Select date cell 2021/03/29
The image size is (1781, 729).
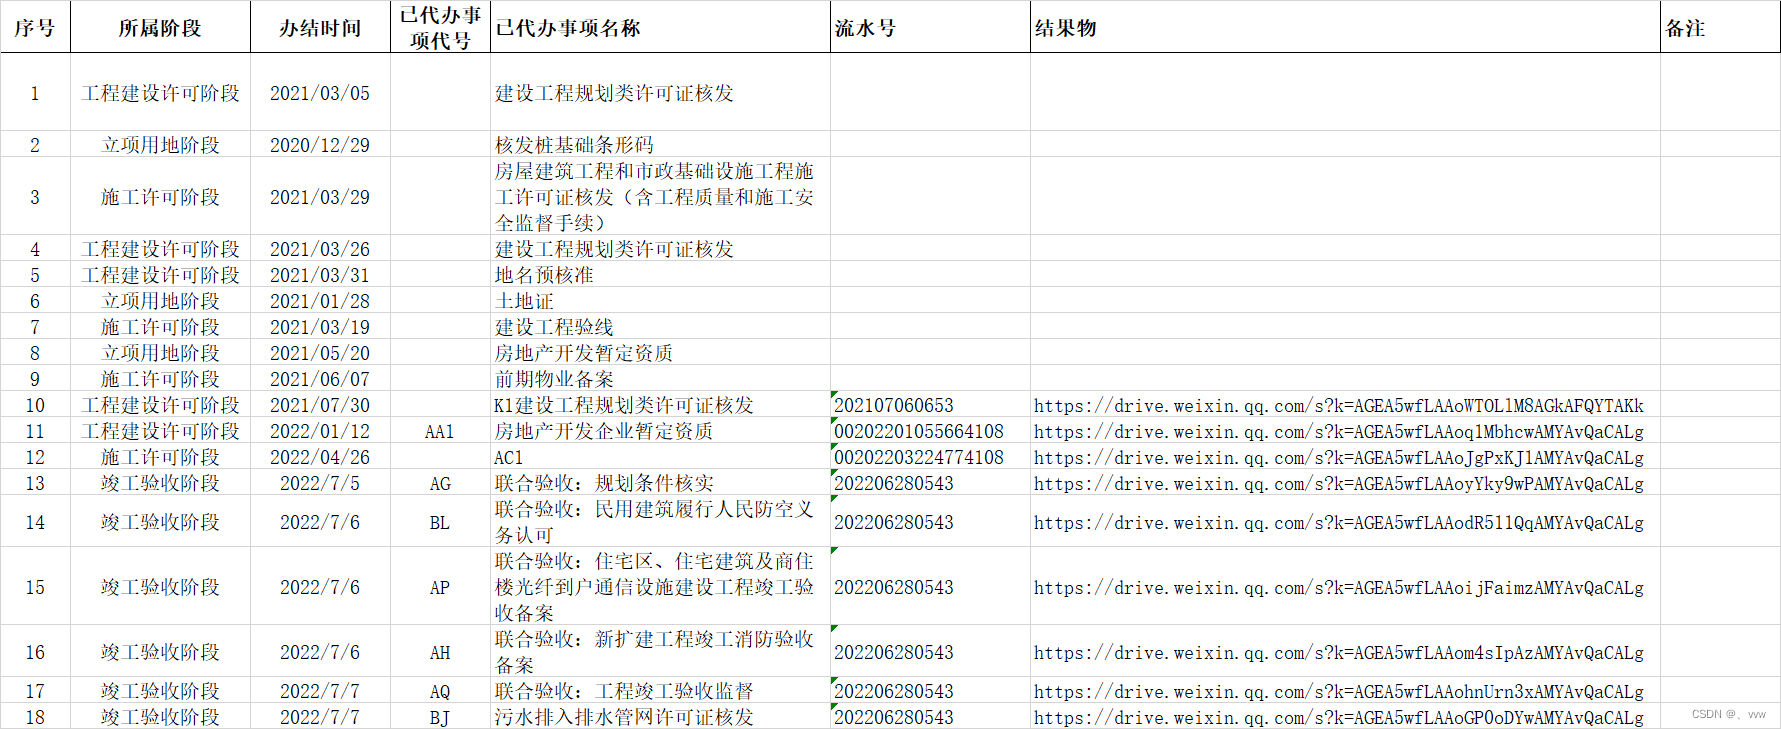pyautogui.click(x=320, y=196)
